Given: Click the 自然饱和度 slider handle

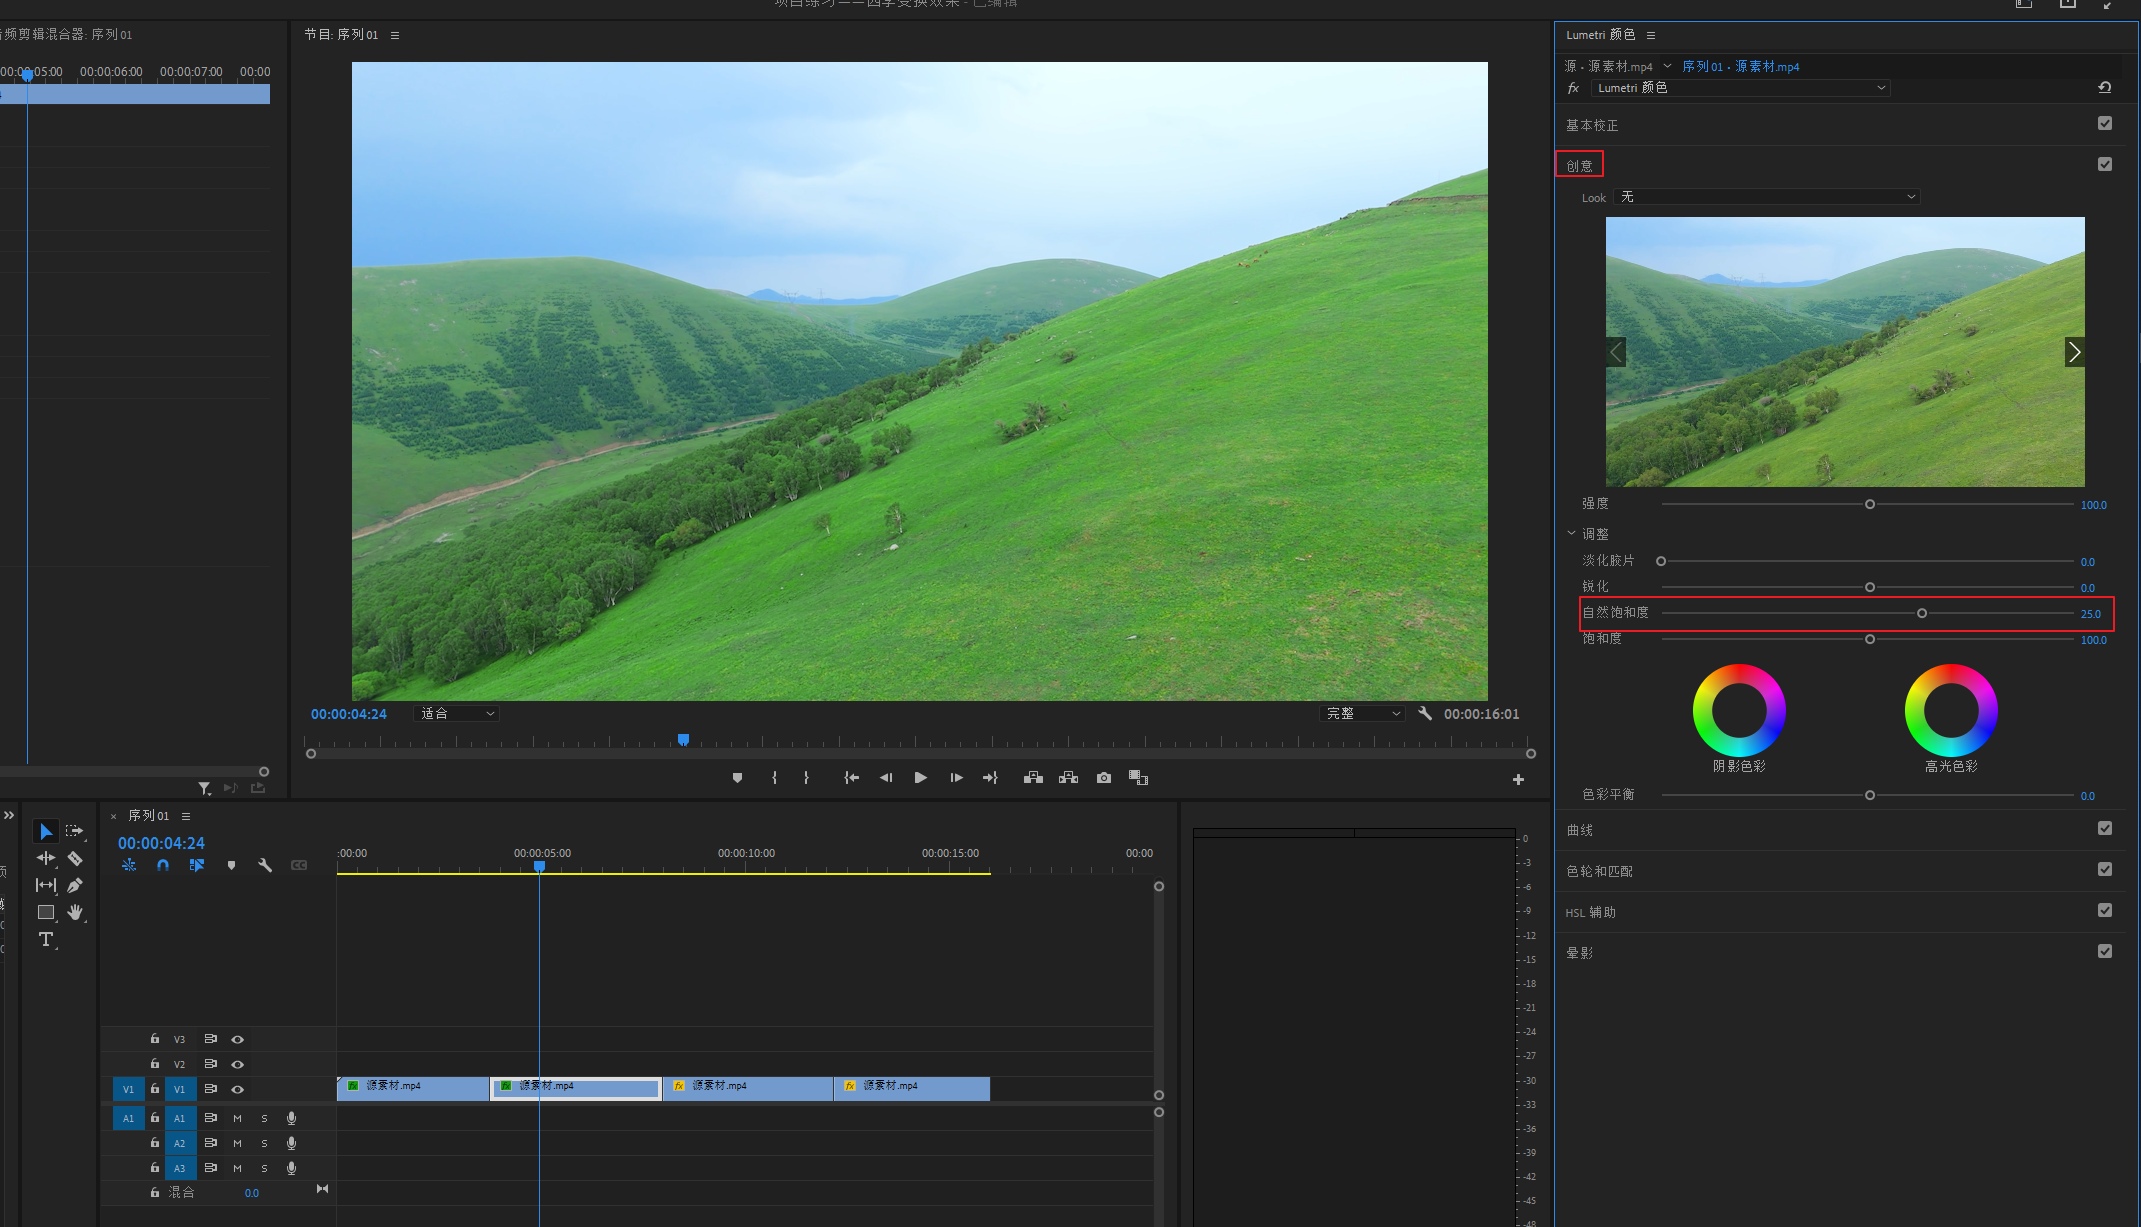Looking at the screenshot, I should pos(1921,613).
